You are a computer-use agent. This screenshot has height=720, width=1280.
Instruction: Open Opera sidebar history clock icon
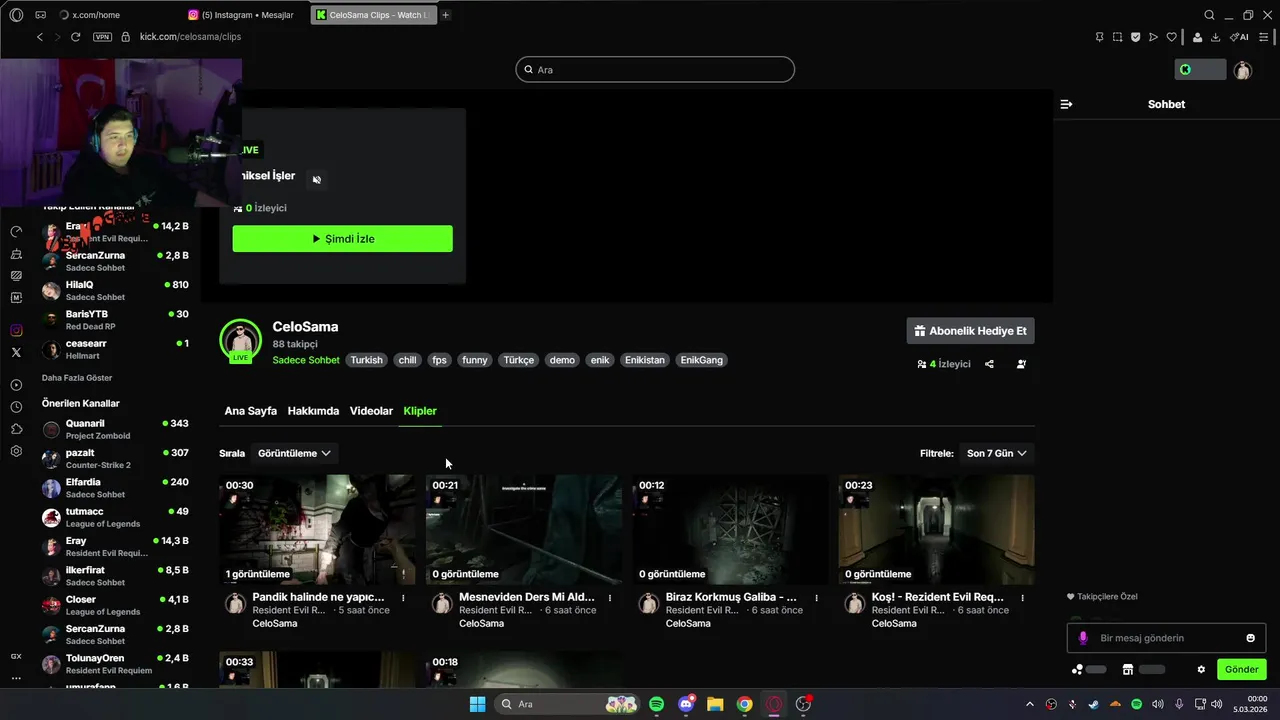coord(16,407)
